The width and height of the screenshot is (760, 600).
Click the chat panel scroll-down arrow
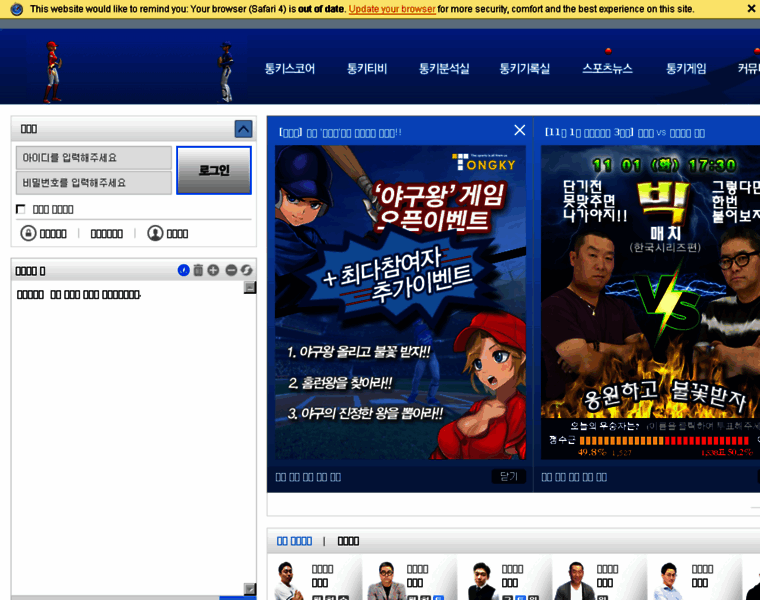[250, 589]
